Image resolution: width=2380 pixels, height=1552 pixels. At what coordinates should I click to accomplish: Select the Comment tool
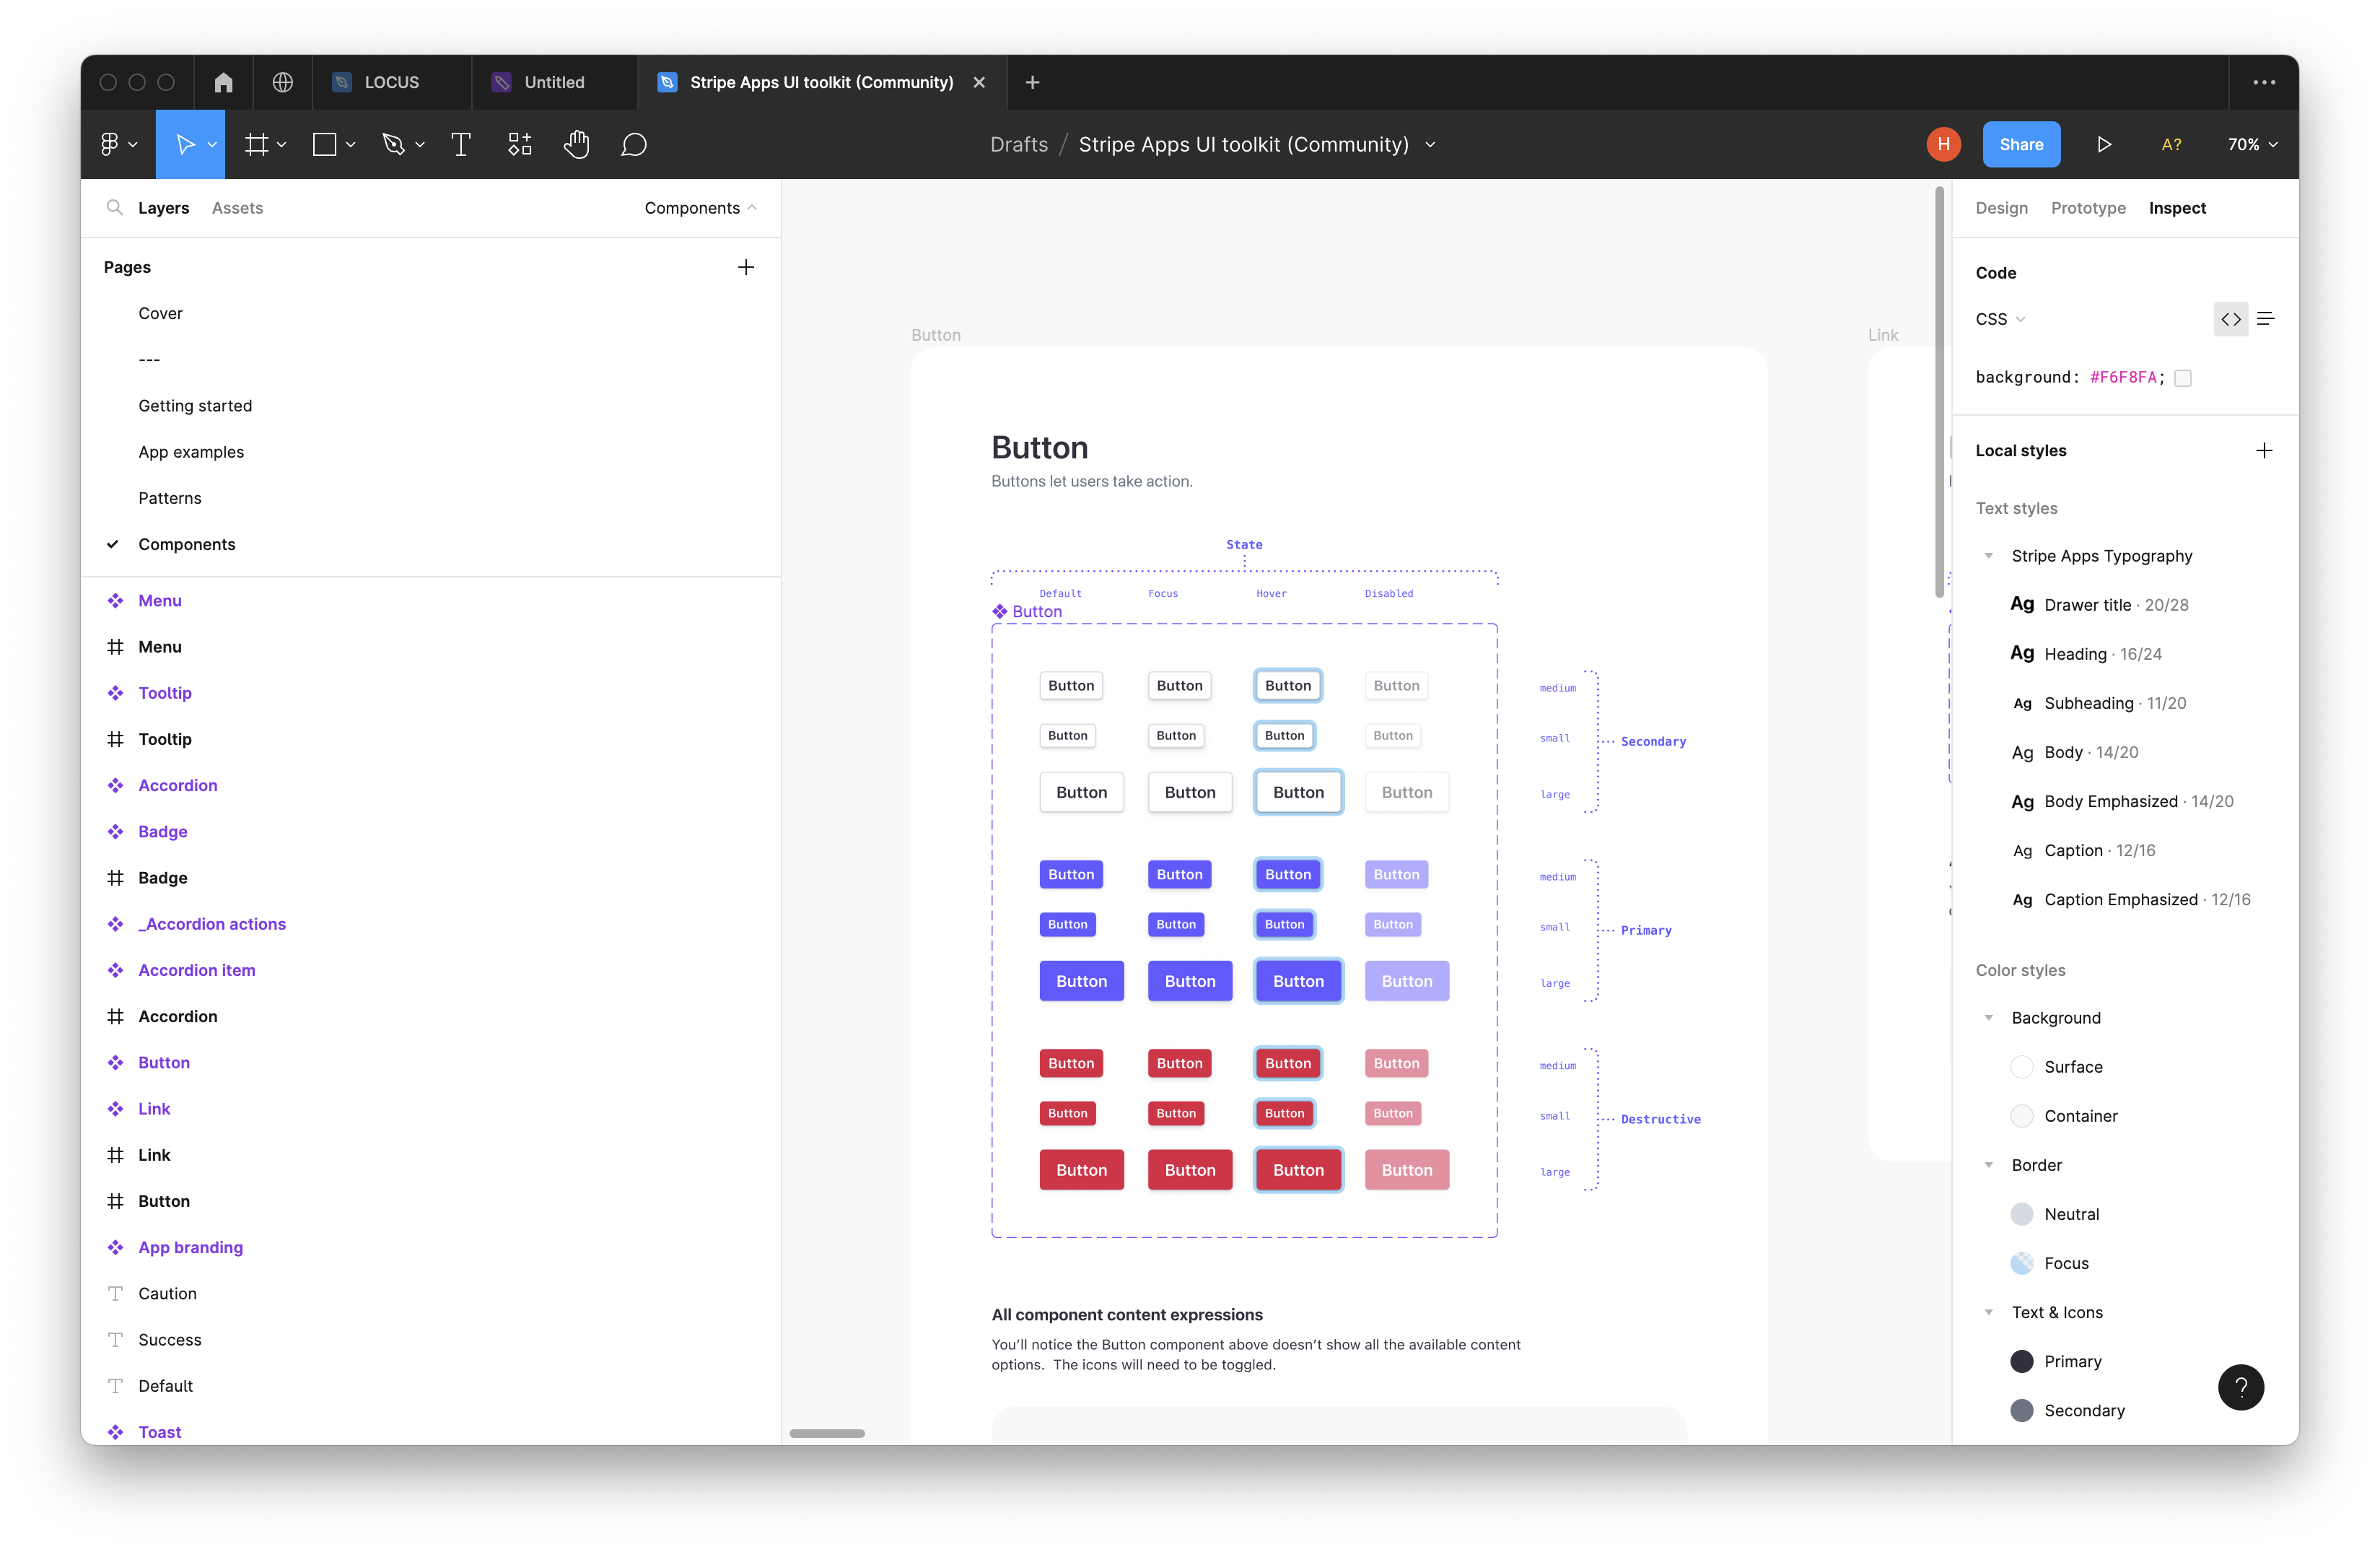pos(634,145)
